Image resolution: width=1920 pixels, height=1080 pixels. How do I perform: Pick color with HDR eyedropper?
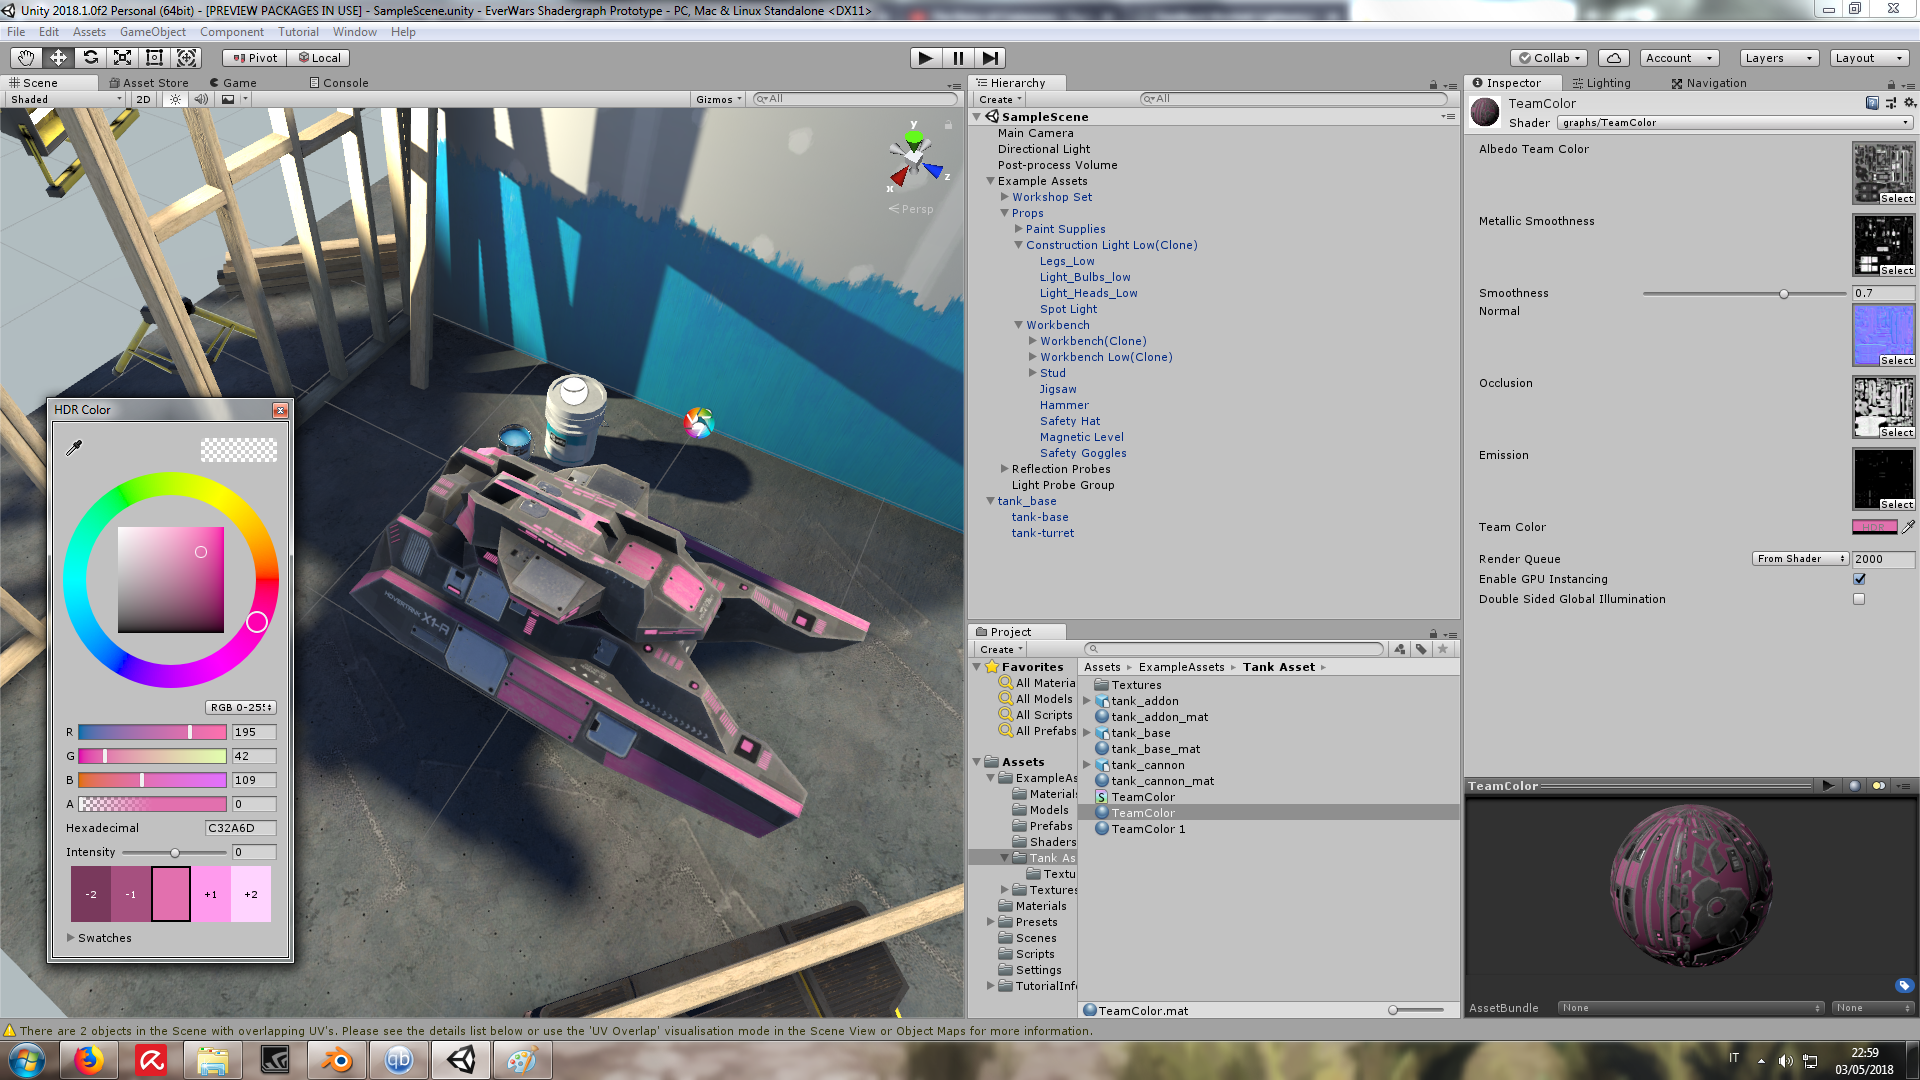(74, 448)
